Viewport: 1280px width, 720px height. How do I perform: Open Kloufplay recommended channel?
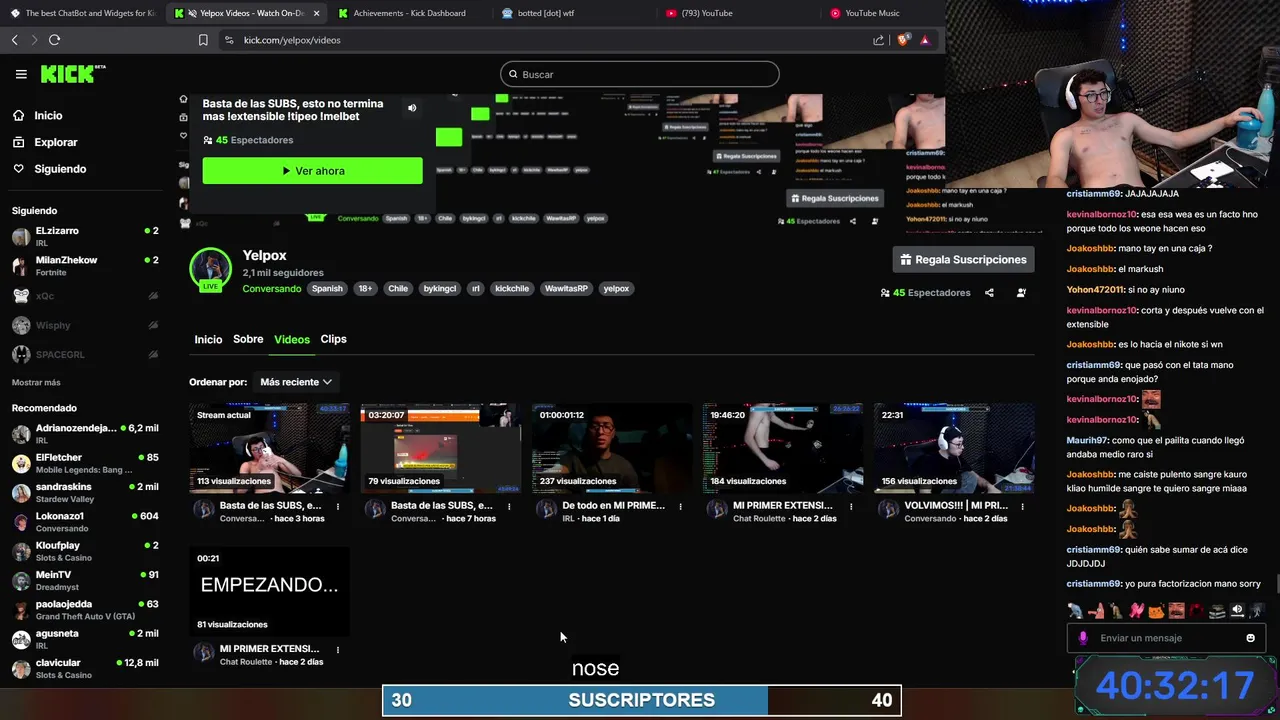tap(85, 551)
